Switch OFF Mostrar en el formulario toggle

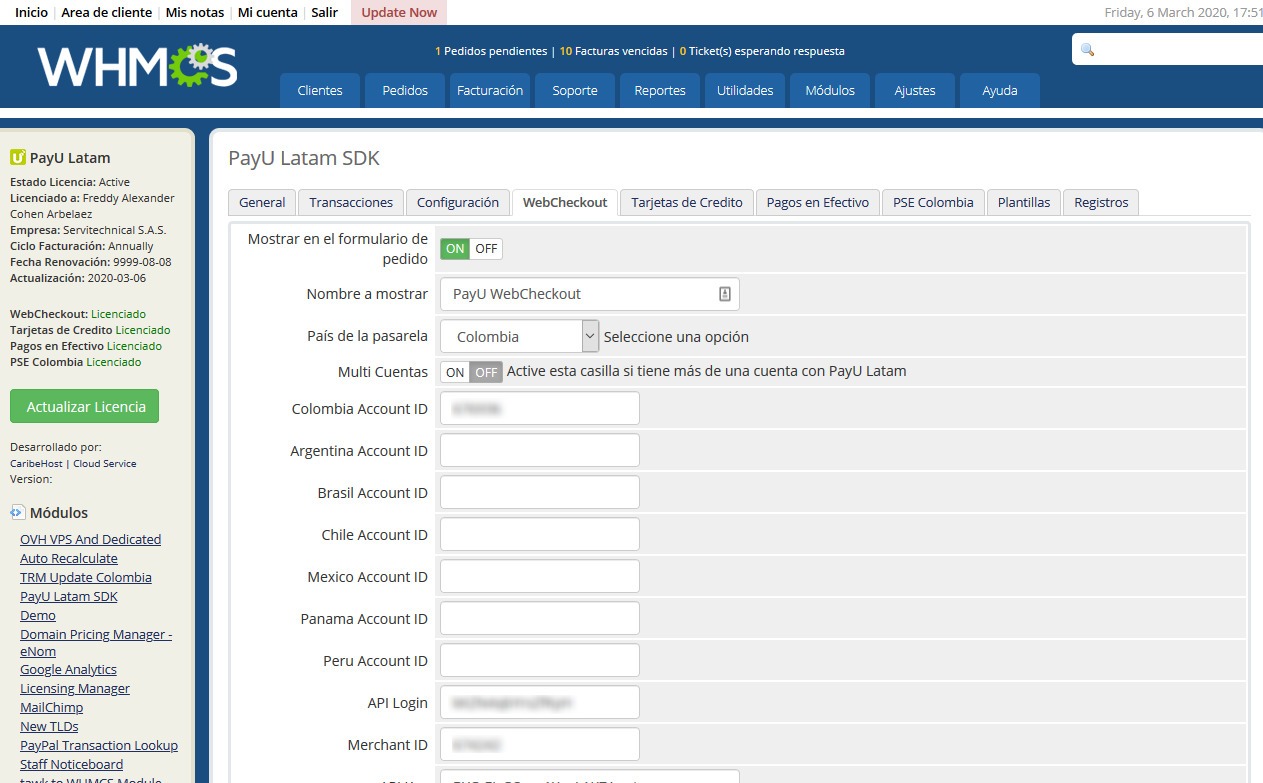click(x=486, y=249)
